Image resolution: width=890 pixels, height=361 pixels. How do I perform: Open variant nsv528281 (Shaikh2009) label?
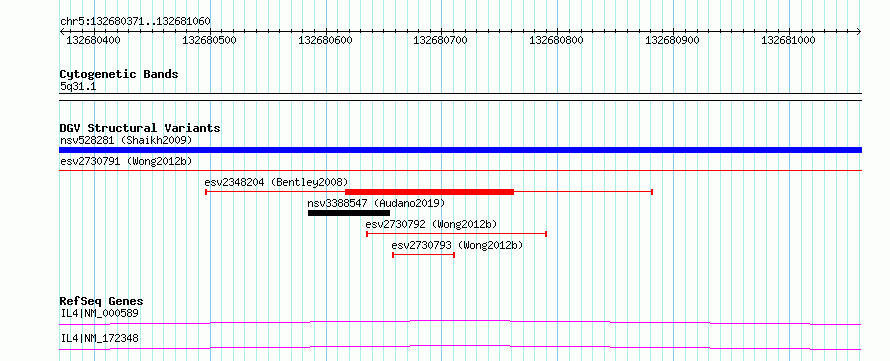[x=126, y=140]
